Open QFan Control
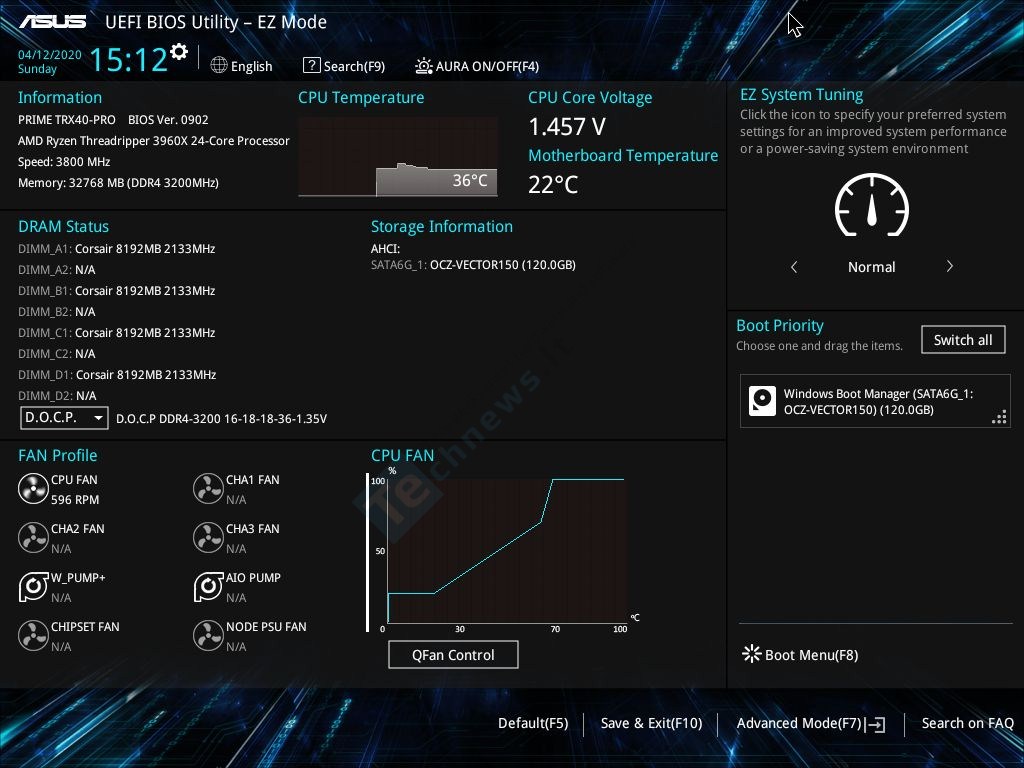This screenshot has height=768, width=1024. pos(453,655)
